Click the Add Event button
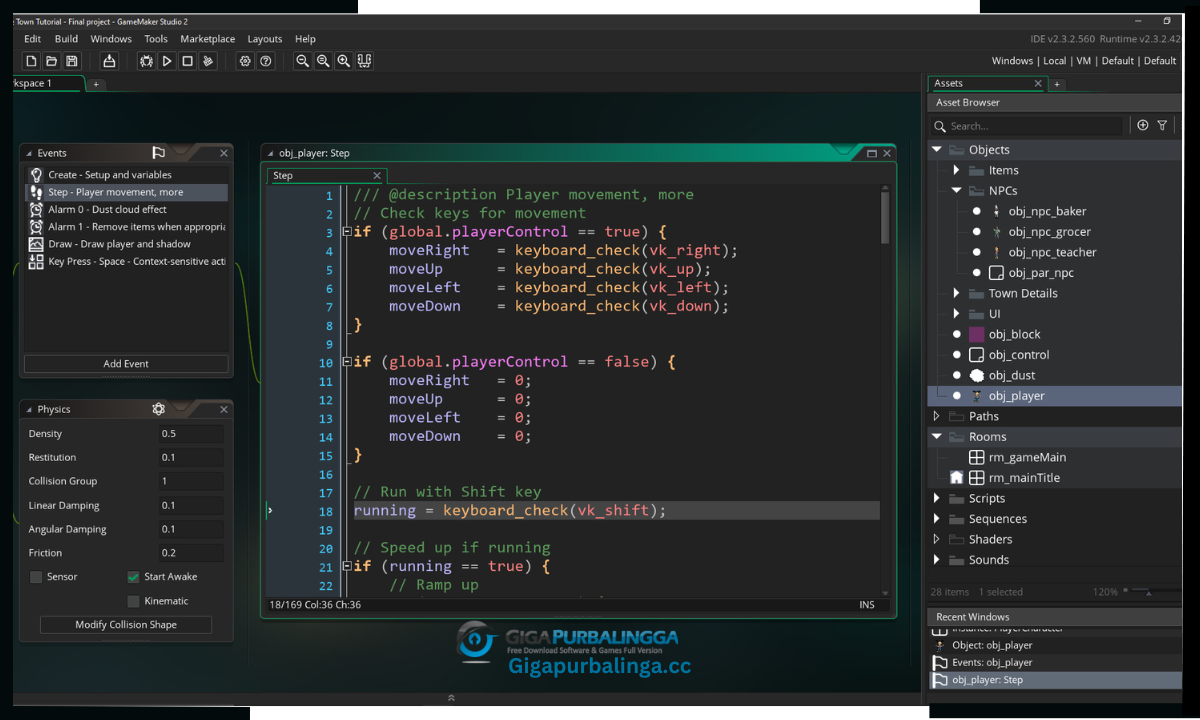The width and height of the screenshot is (1200, 720). point(126,364)
